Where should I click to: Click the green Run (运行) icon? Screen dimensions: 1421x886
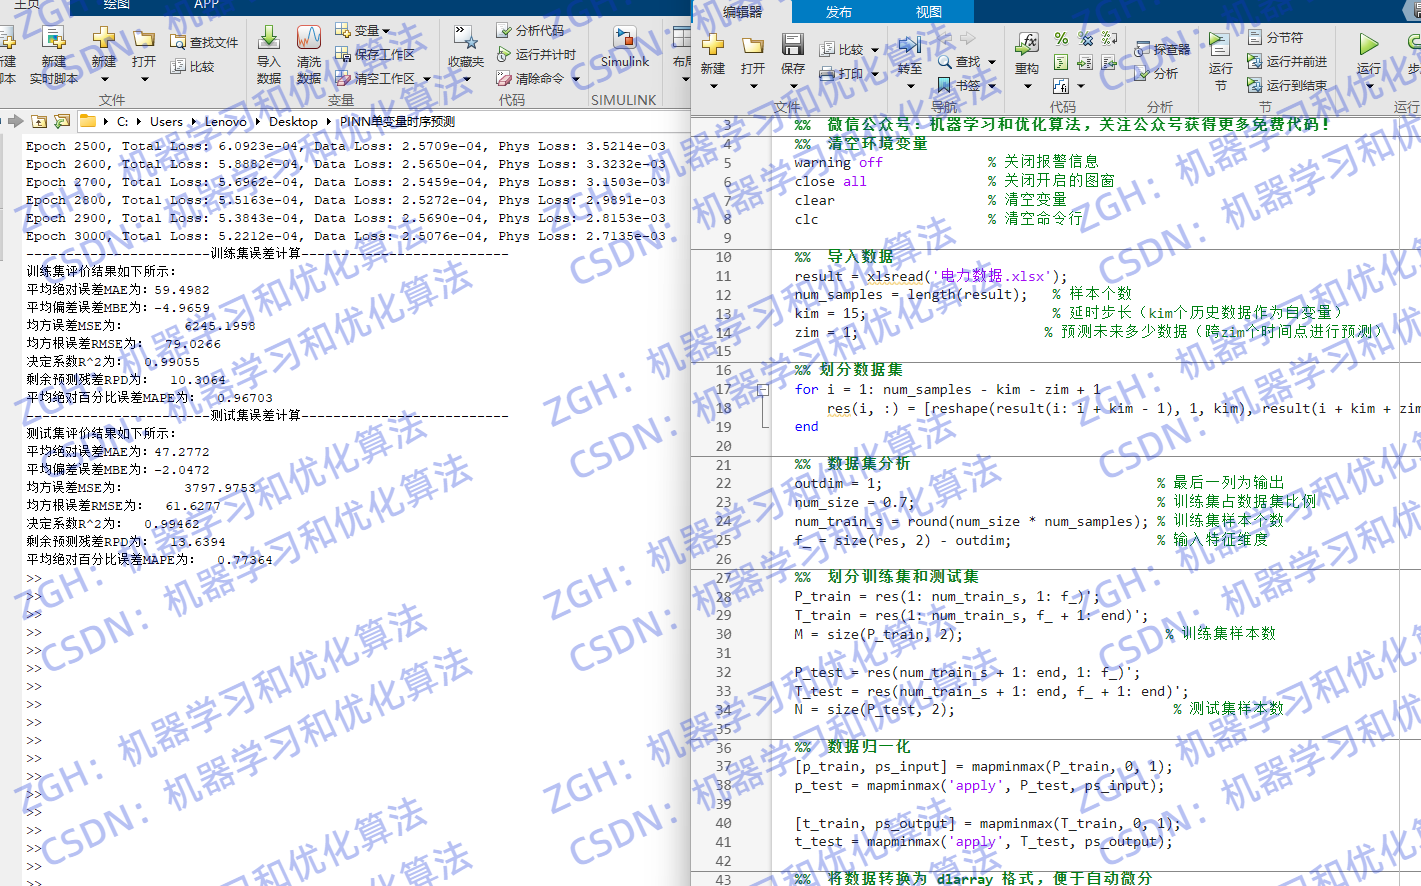[x=1368, y=44]
